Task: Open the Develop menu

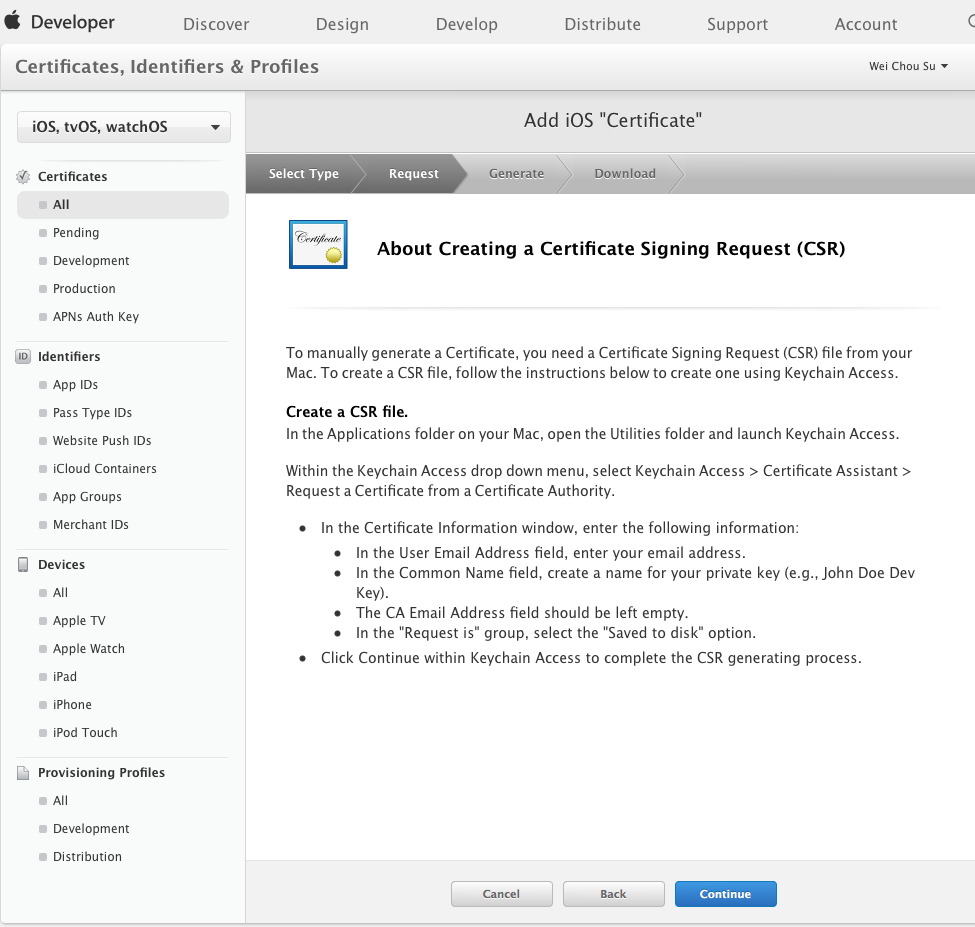Action: 466,24
